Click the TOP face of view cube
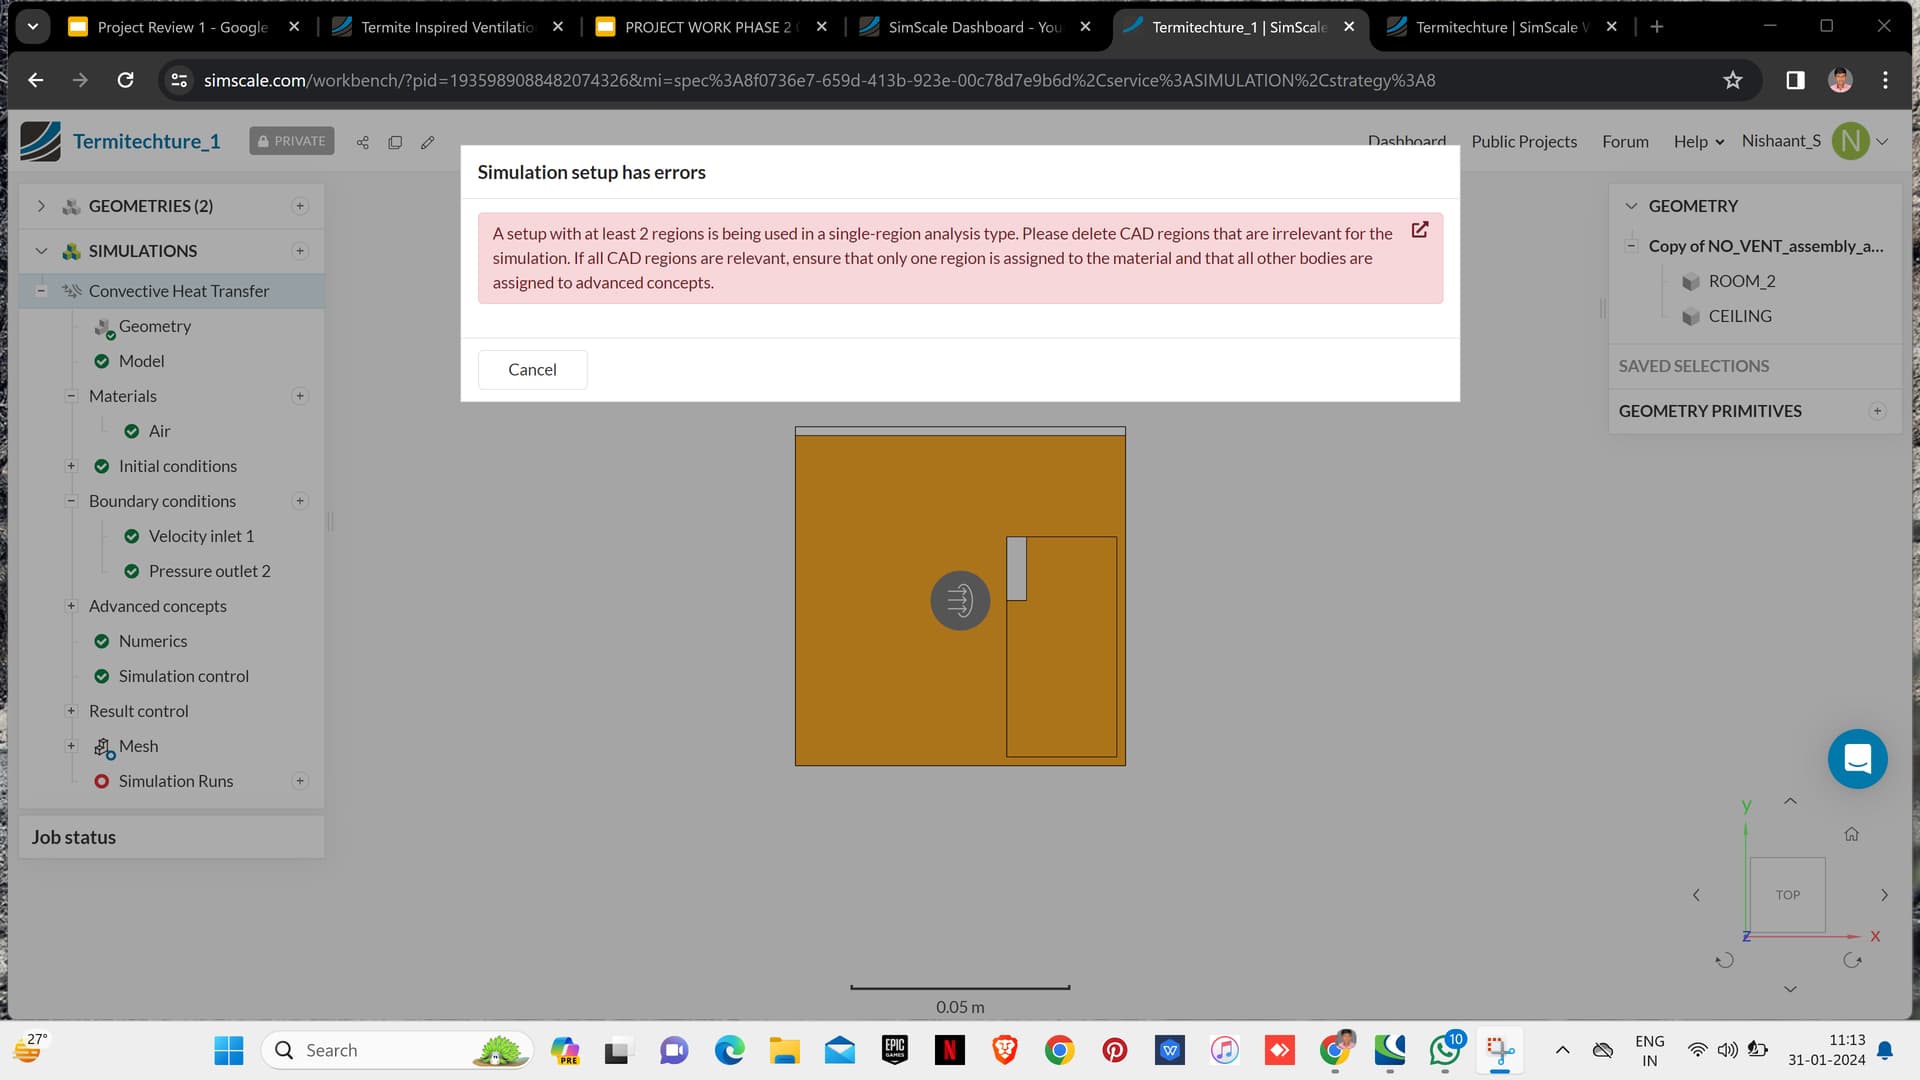The width and height of the screenshot is (1920, 1080). point(1787,895)
